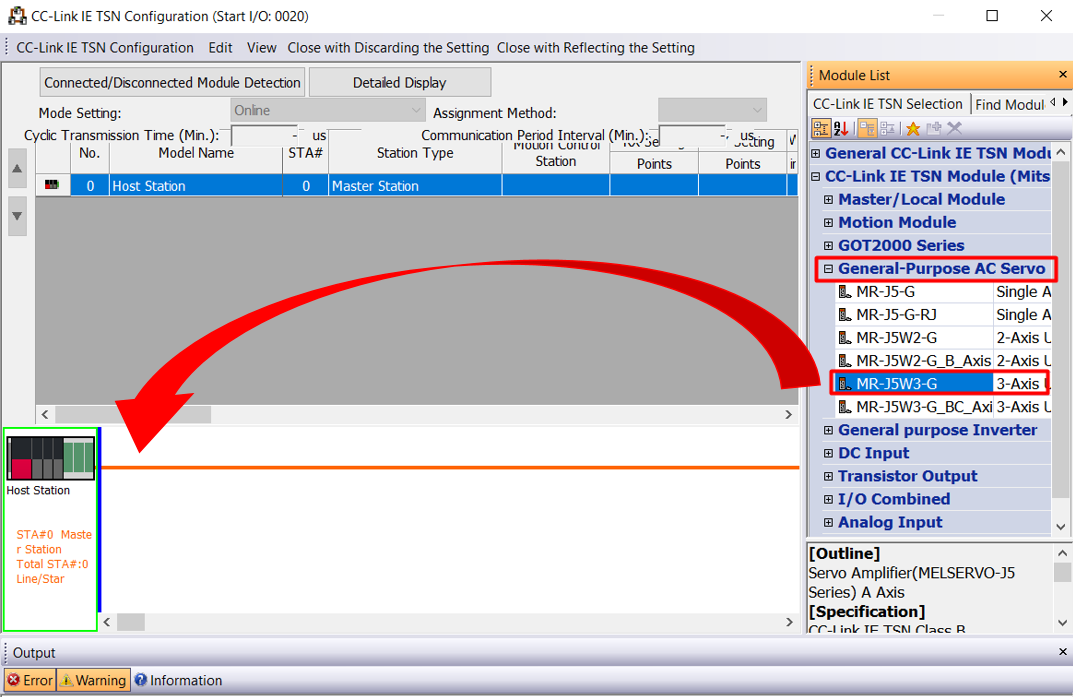Image resolution: width=1073 pixels, height=697 pixels.
Task: Collapse CC-Link IE TSN Module (Mitsubishi) category
Action: 816,176
